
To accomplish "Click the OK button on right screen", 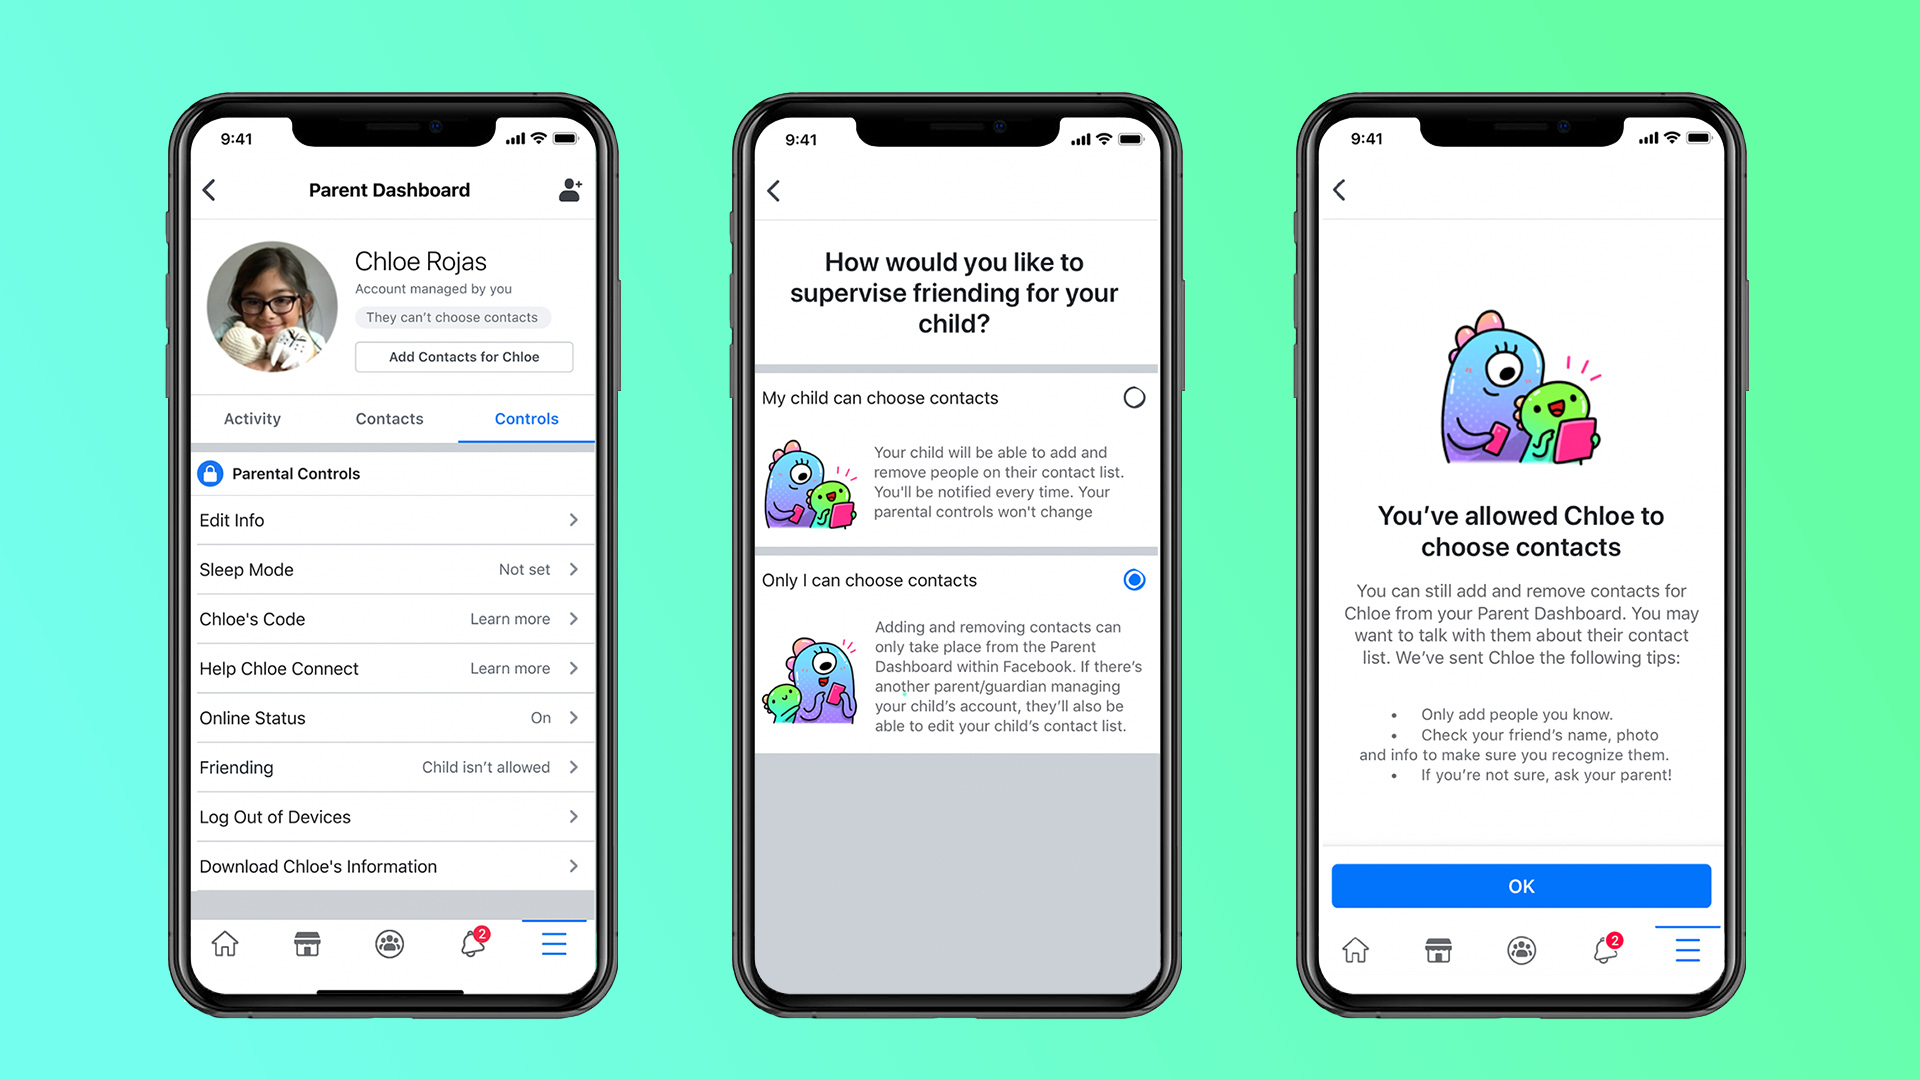I will [x=1520, y=885].
